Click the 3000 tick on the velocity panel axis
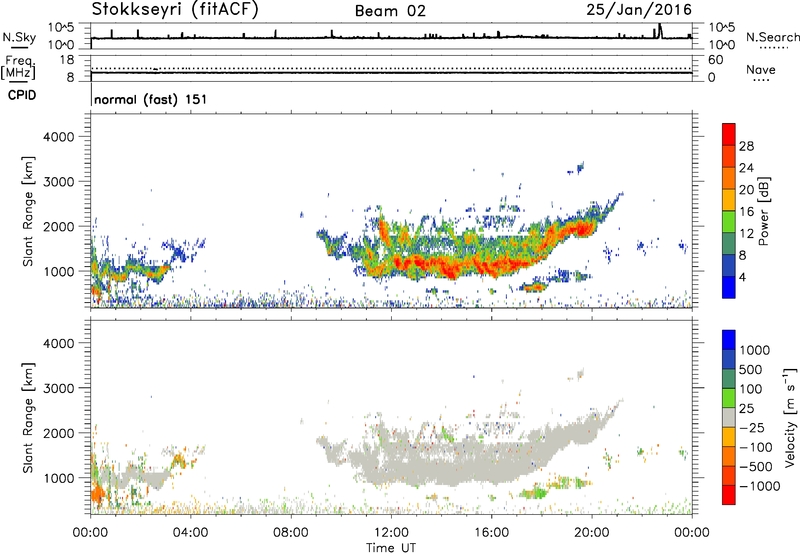 coord(58,388)
